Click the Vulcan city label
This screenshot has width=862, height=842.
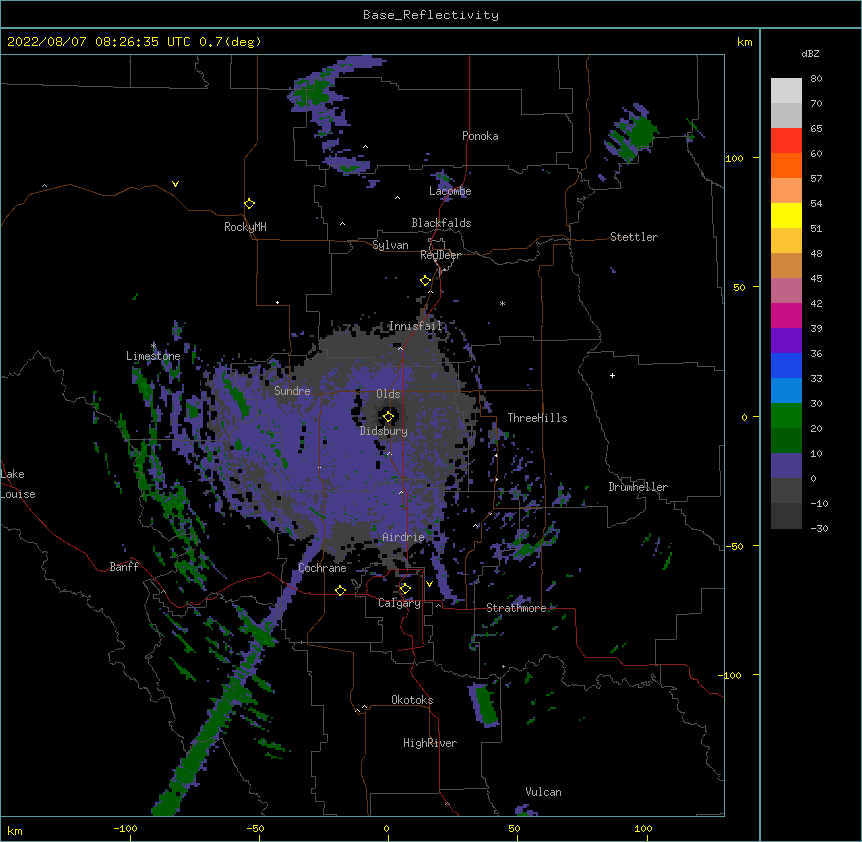[543, 792]
